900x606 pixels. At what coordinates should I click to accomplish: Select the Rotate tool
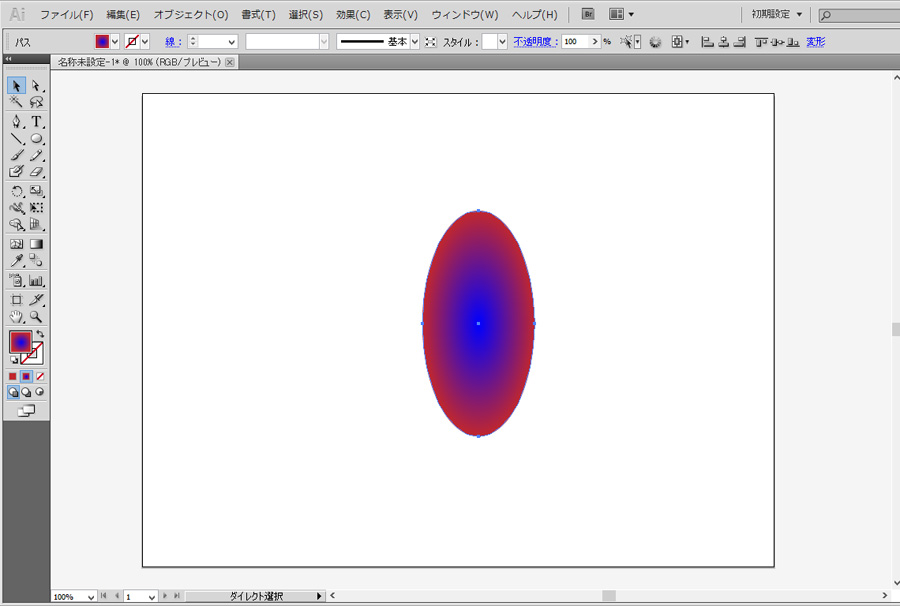click(16, 191)
